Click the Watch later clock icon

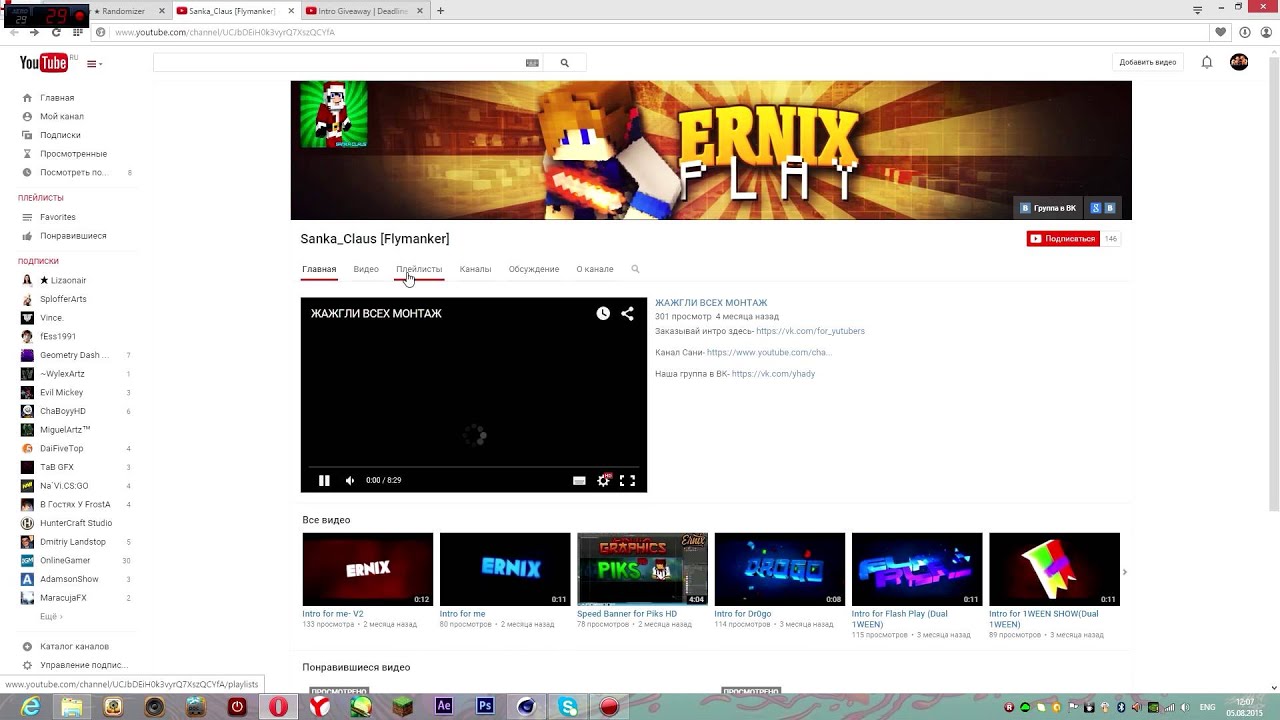603,314
